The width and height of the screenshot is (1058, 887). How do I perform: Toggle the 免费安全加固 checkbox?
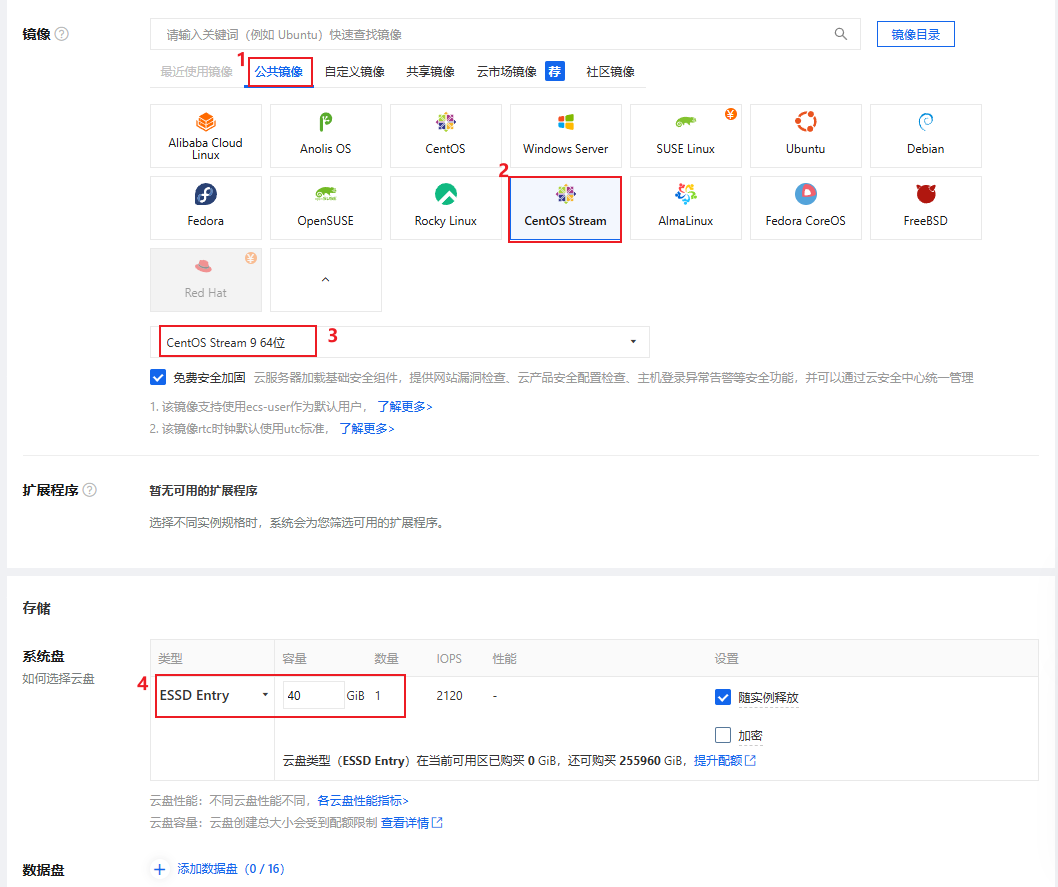click(158, 377)
